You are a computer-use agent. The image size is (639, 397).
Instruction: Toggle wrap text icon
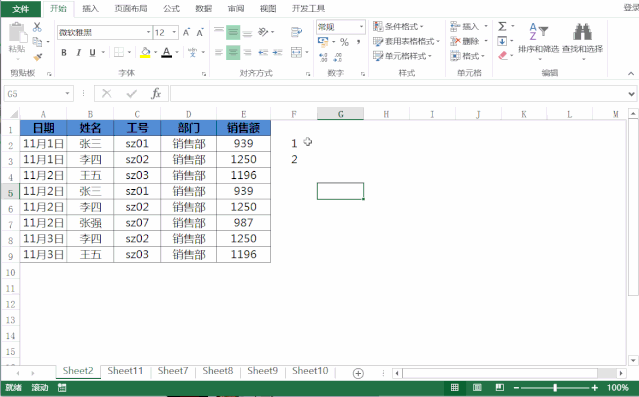[296, 32]
